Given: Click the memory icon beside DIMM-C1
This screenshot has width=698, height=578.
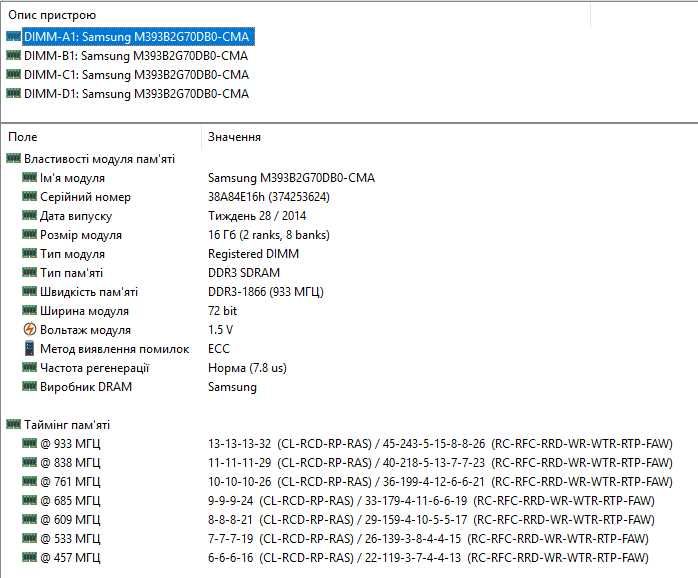Looking at the screenshot, I should [x=13, y=74].
